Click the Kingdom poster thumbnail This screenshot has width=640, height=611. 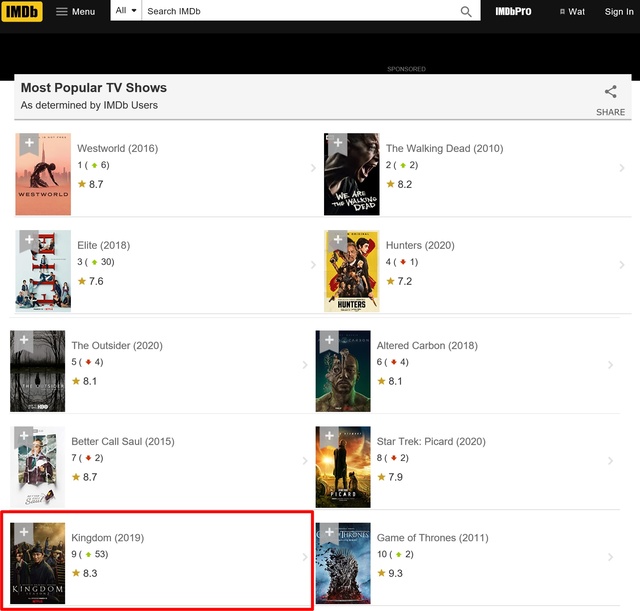[38, 563]
